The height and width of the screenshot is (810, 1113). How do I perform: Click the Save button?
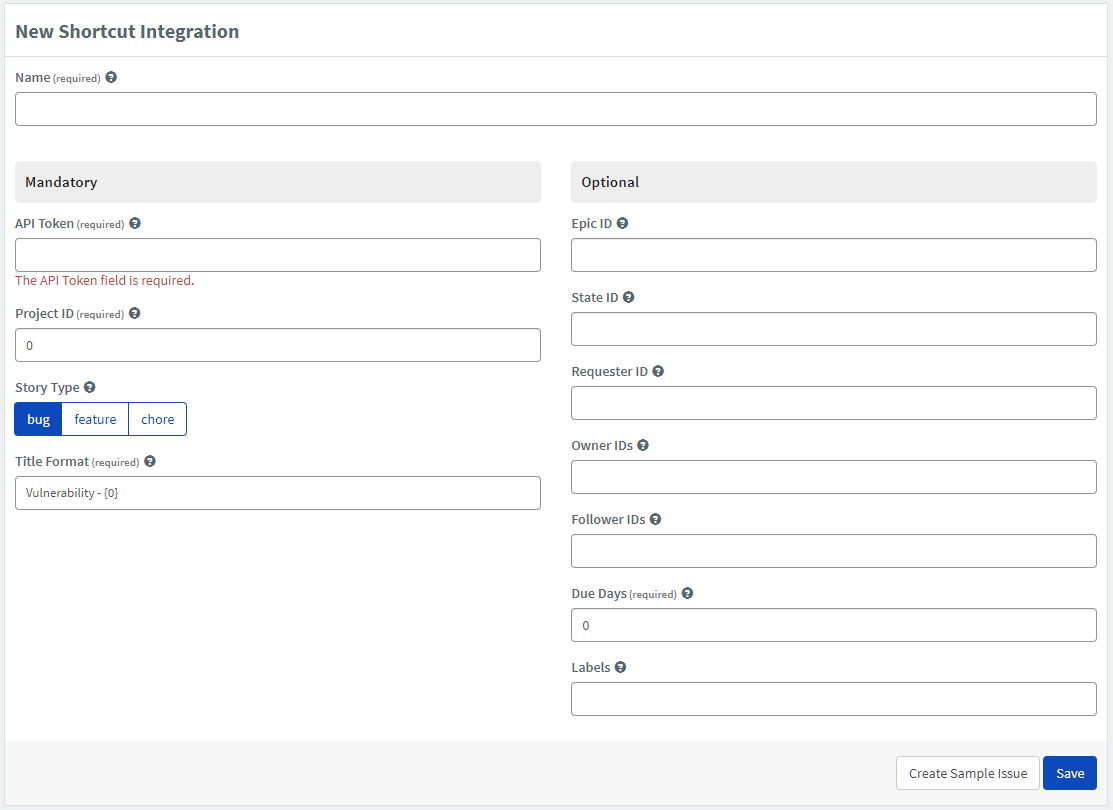[1070, 773]
